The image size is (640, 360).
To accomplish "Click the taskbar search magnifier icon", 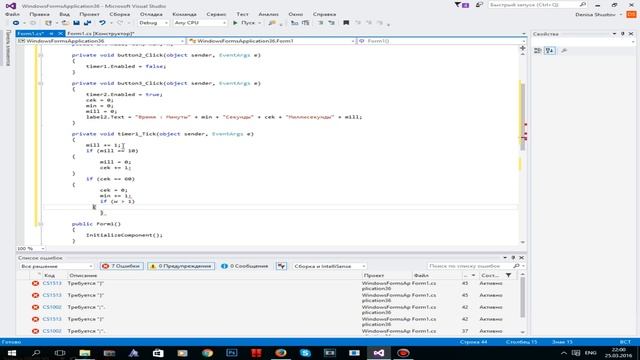I will [x=36, y=353].
